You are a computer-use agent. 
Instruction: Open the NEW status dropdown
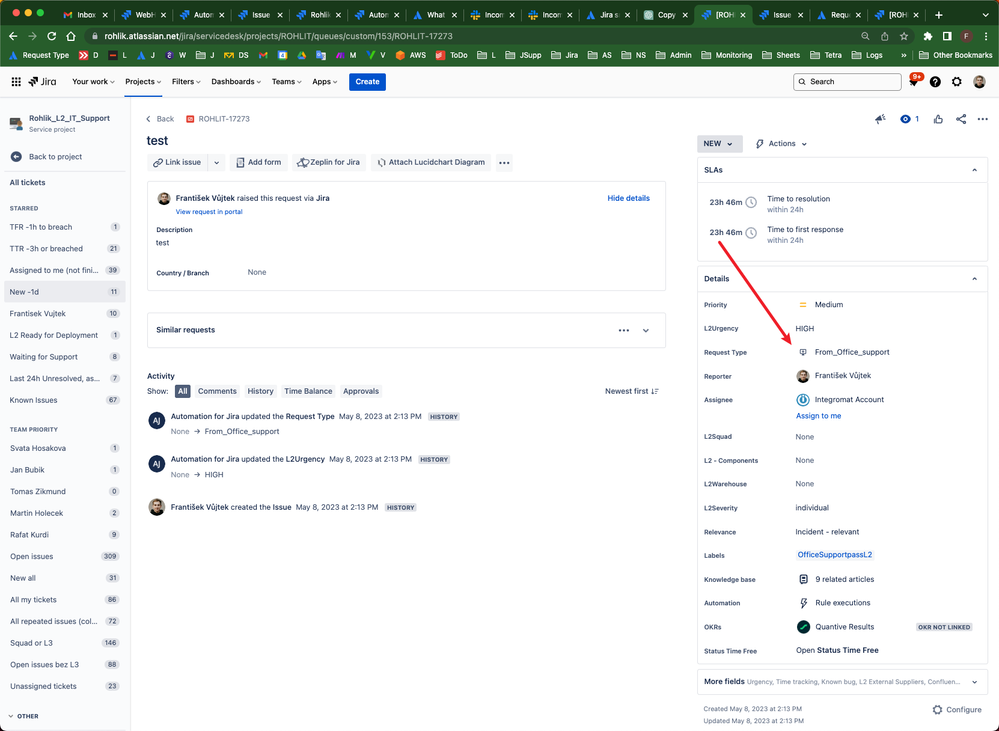tap(719, 144)
